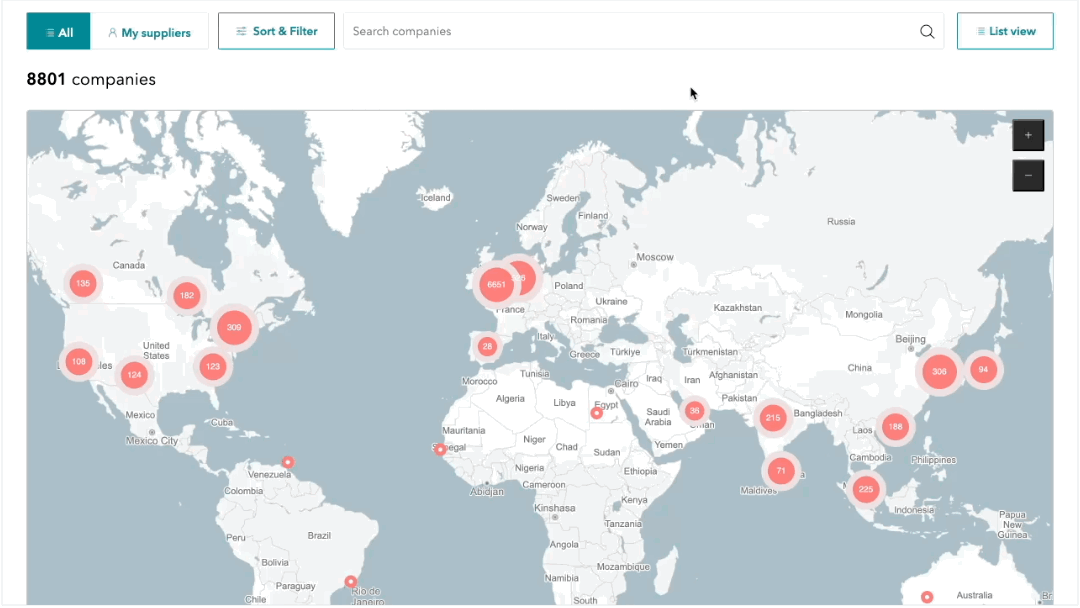
Task: Open the 309 company cluster
Action: [234, 327]
